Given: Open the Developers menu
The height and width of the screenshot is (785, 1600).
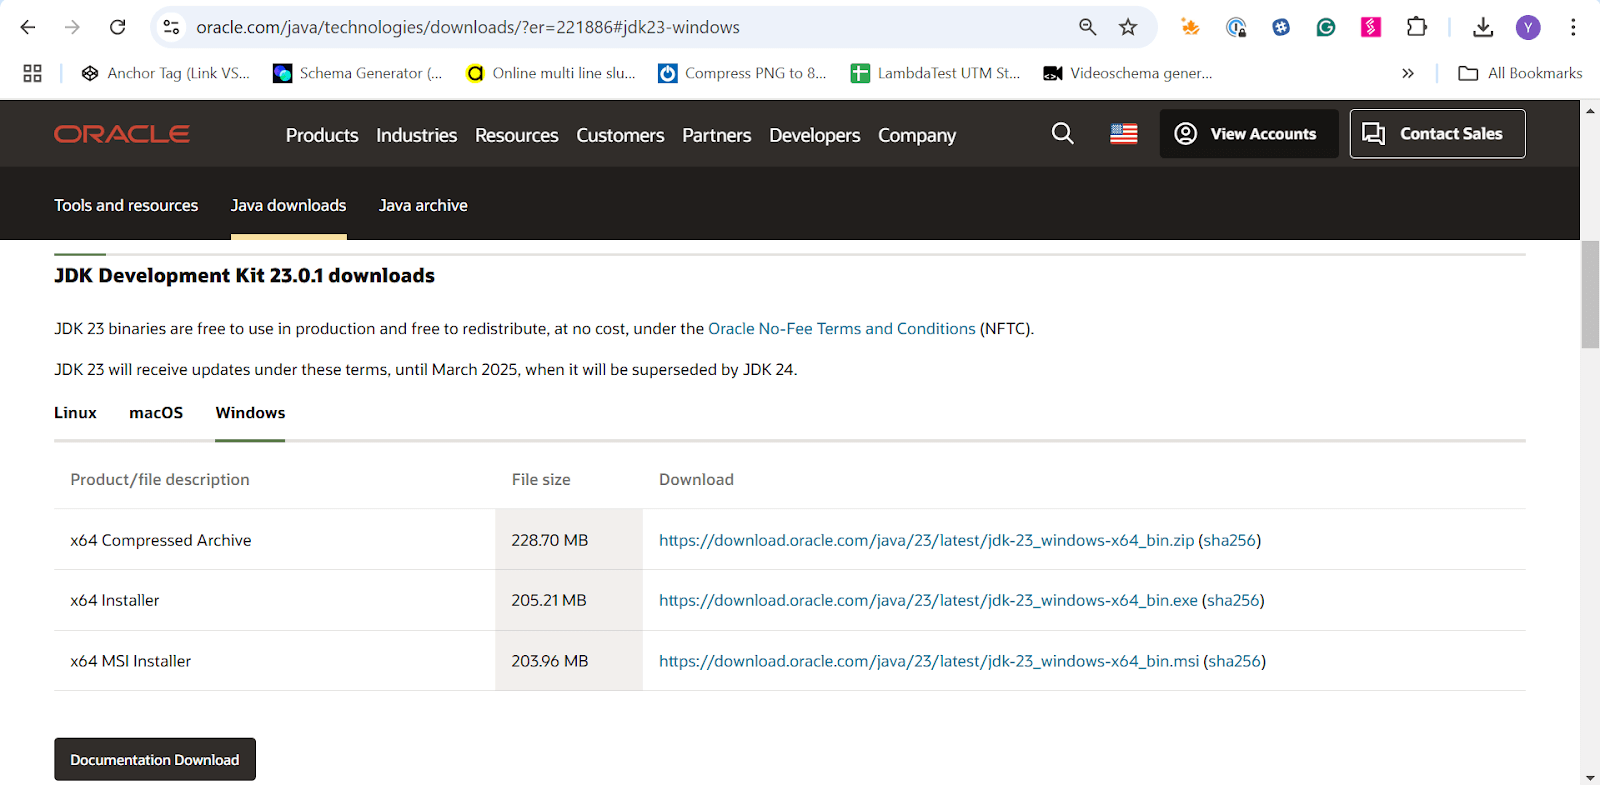Looking at the screenshot, I should [814, 135].
